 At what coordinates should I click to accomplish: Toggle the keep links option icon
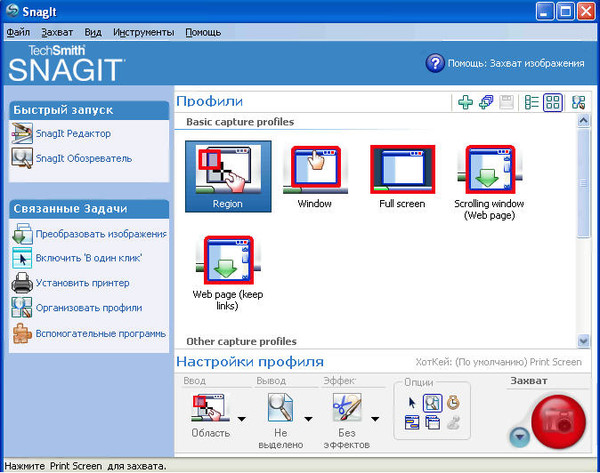[x=412, y=423]
